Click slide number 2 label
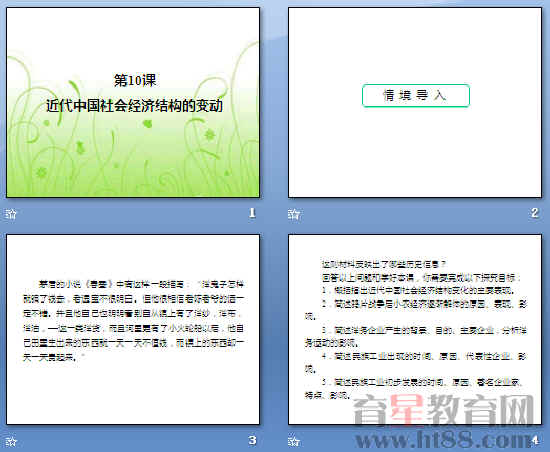Viewport: 550px width, 452px height. coord(535,212)
